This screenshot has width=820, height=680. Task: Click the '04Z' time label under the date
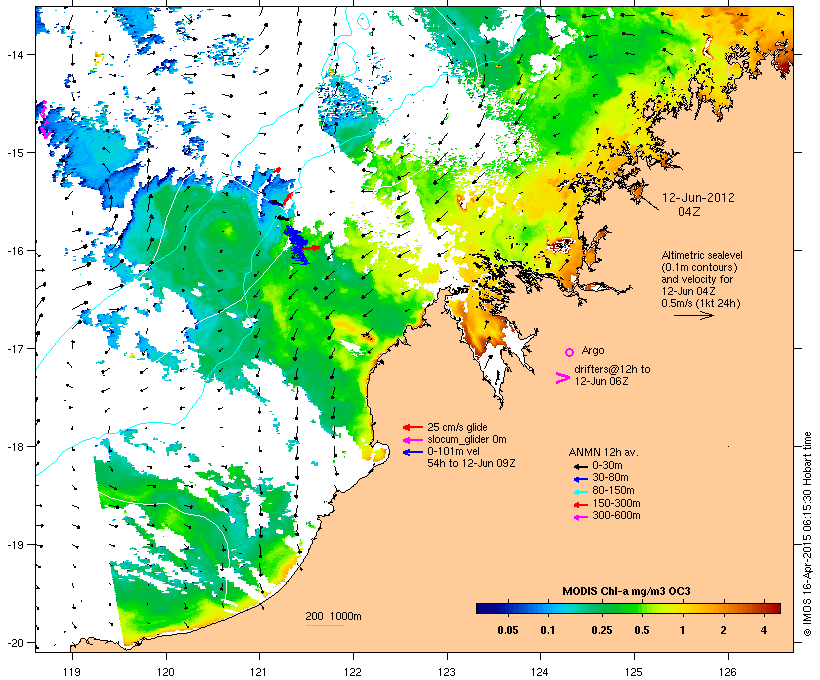coord(689,212)
